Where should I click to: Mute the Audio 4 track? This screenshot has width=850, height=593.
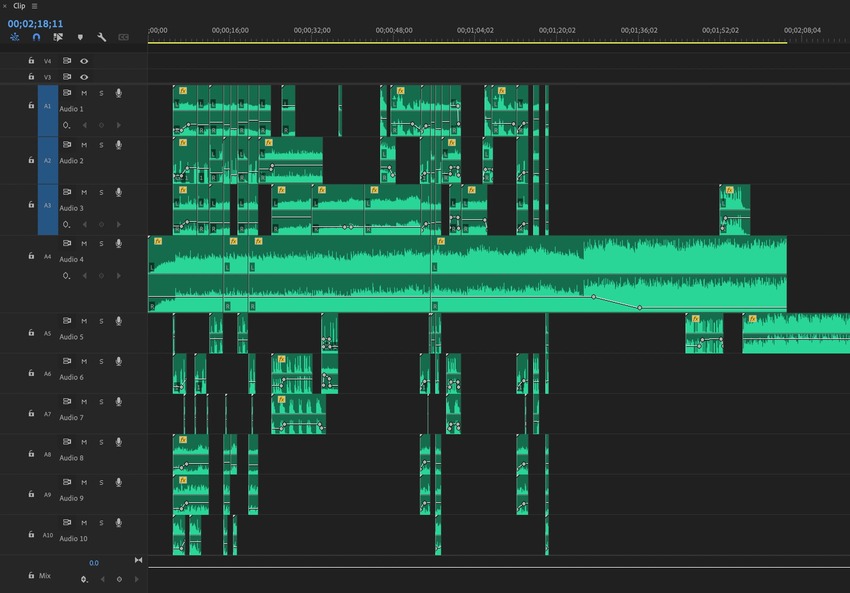pos(84,243)
